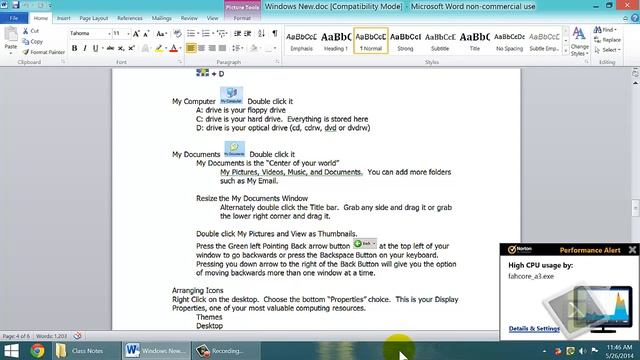Switch to References tab
This screenshot has width=640, height=360.
[x=130, y=18]
